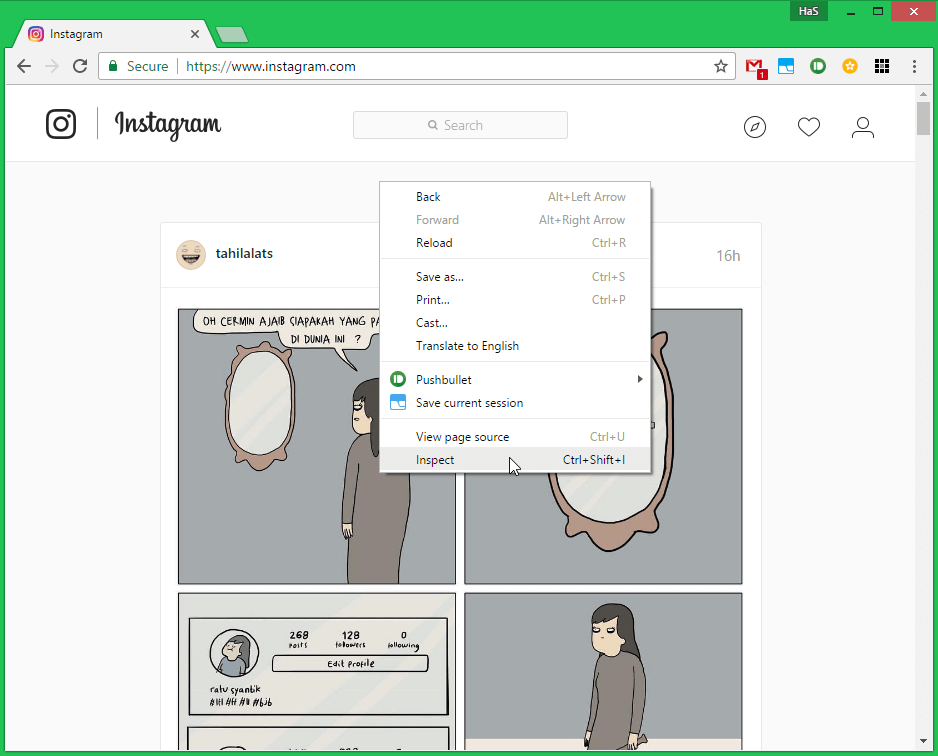Choose Translate to English
This screenshot has height=756, width=938.
click(x=515, y=346)
